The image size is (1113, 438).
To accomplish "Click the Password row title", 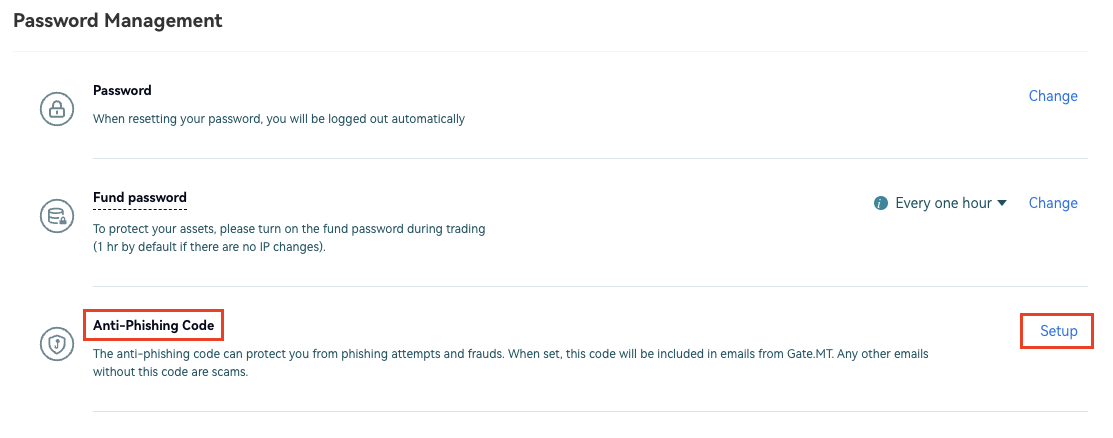I will coord(122,90).
